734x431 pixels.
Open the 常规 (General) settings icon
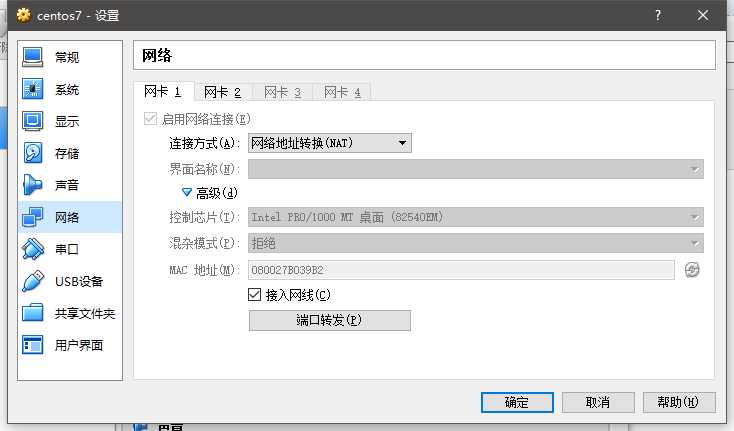[32, 57]
